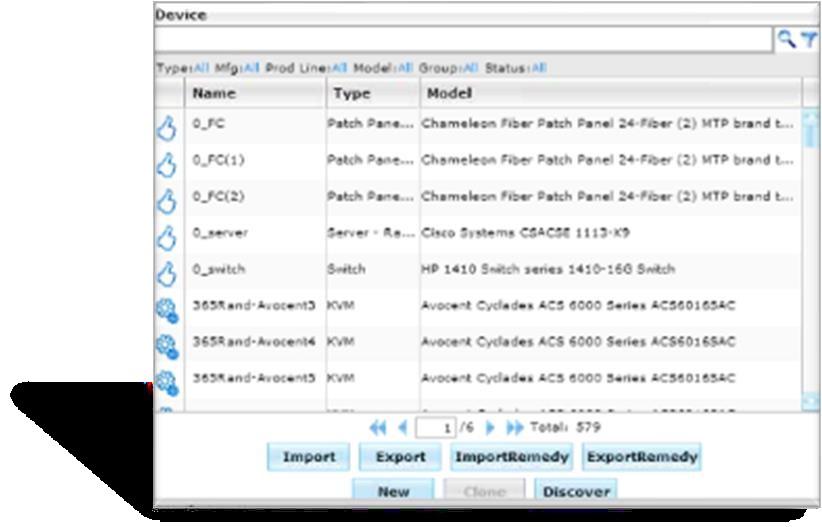The image size is (822, 527).
Task: Click the Import button
Action: click(x=309, y=457)
